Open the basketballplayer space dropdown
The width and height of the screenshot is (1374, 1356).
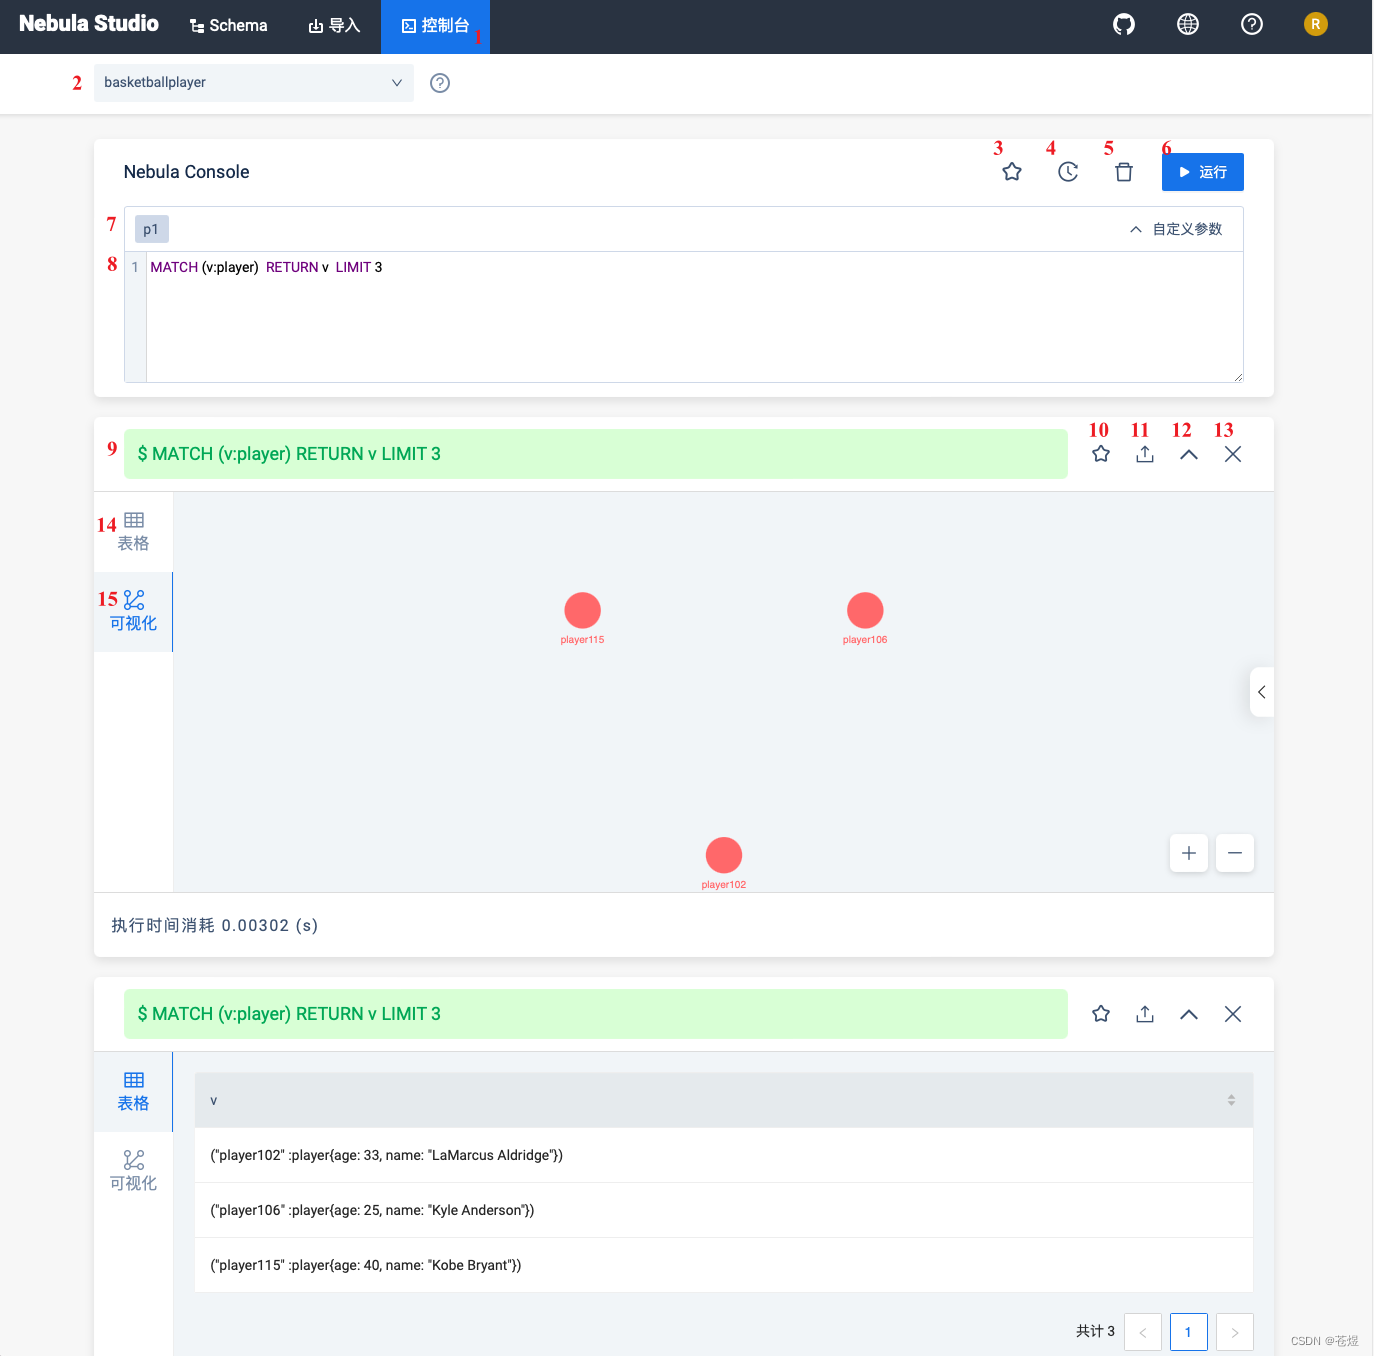coord(254,83)
